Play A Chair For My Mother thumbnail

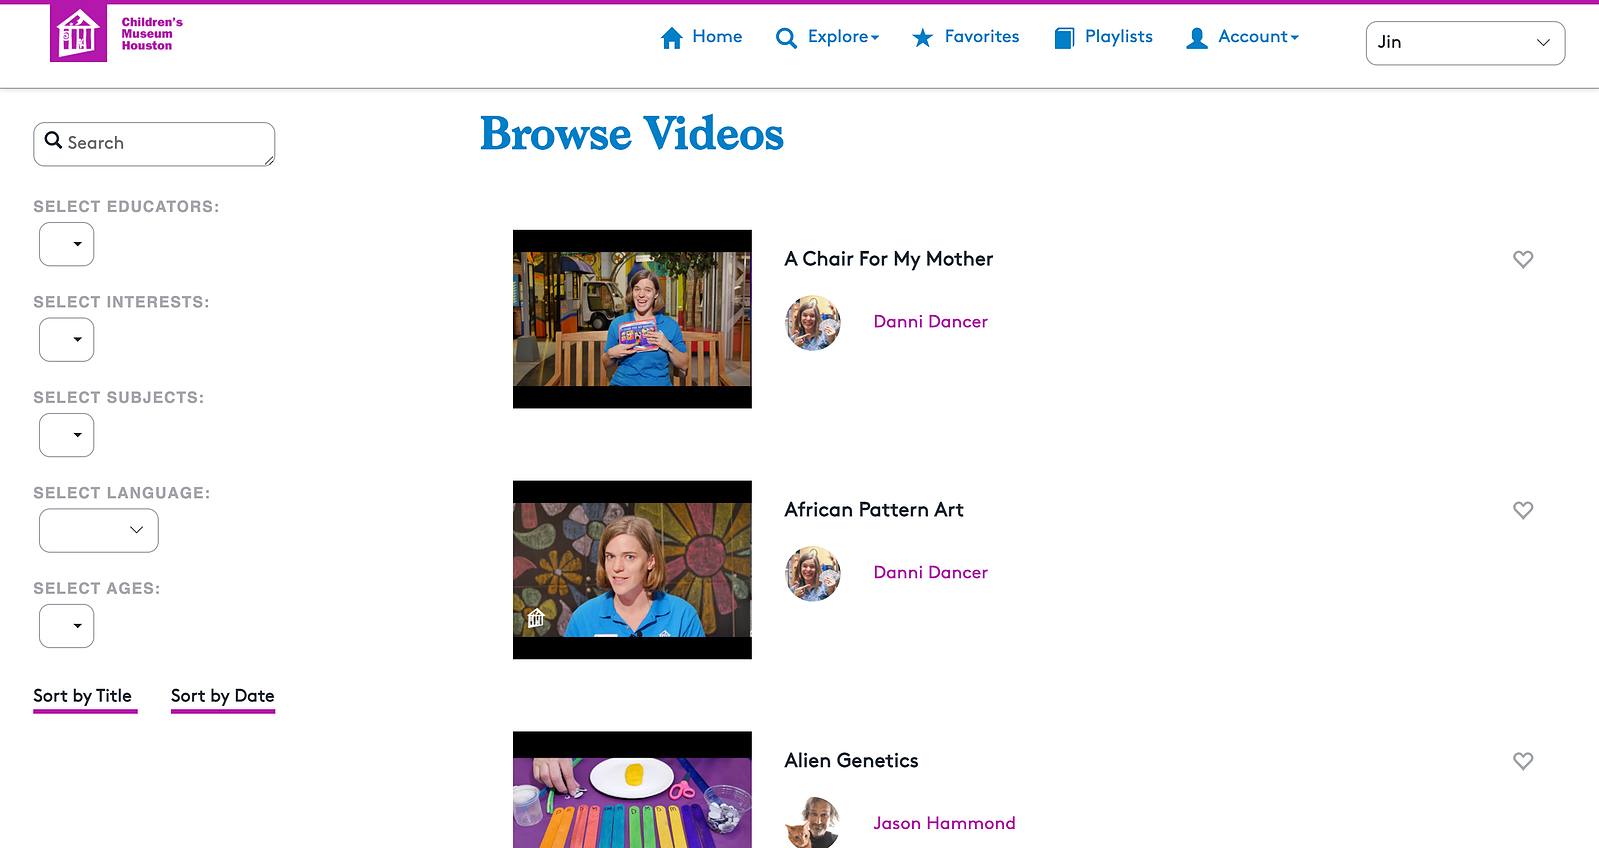tap(632, 319)
